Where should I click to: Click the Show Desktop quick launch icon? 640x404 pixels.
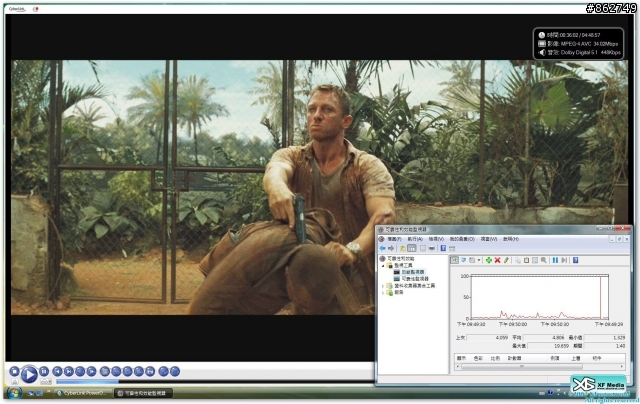[31, 393]
